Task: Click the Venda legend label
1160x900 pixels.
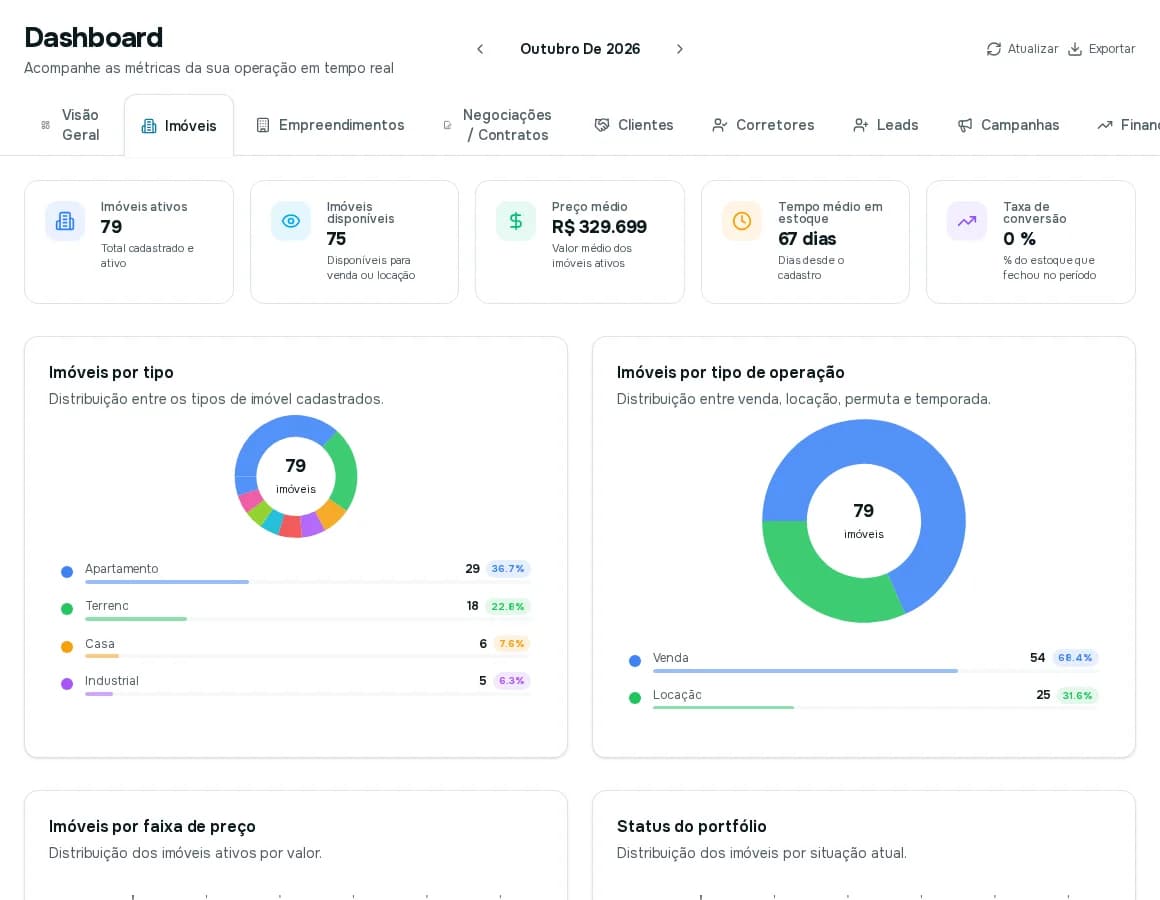Action: tap(670, 657)
